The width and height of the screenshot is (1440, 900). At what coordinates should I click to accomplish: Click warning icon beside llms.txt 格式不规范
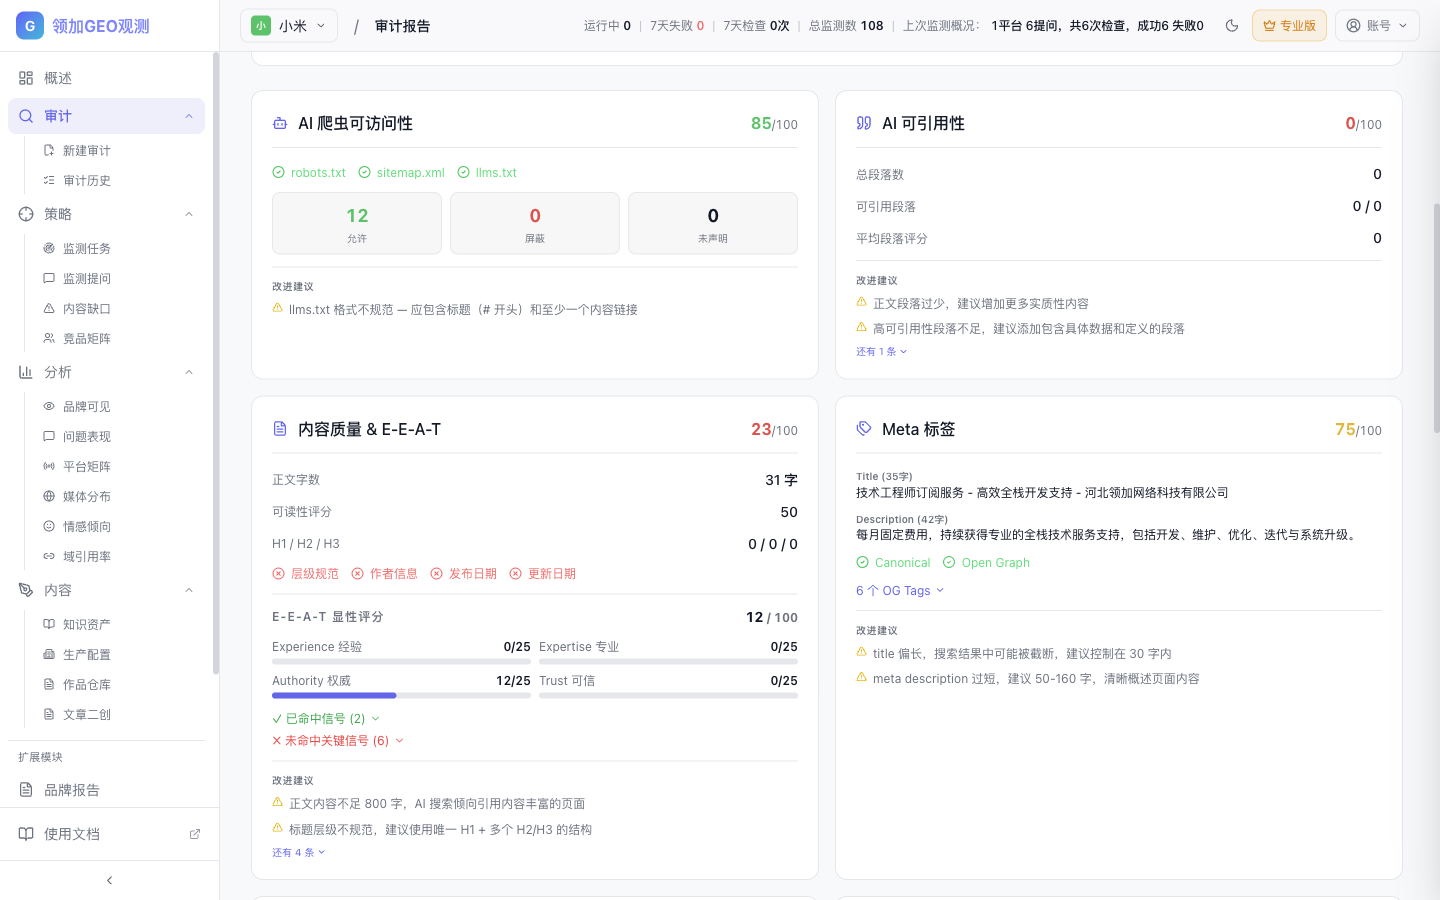click(278, 308)
